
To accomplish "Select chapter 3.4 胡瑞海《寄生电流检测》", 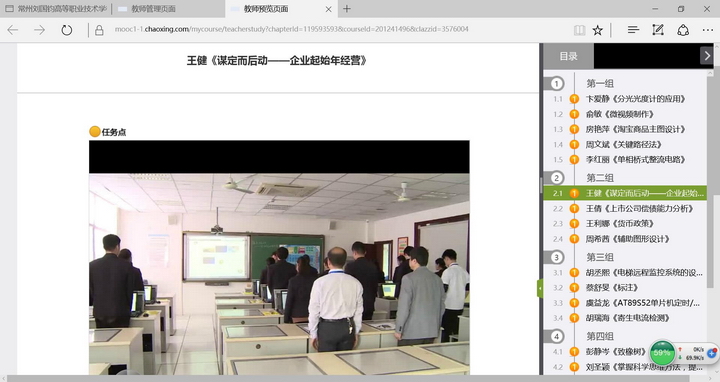I will click(x=628, y=318).
